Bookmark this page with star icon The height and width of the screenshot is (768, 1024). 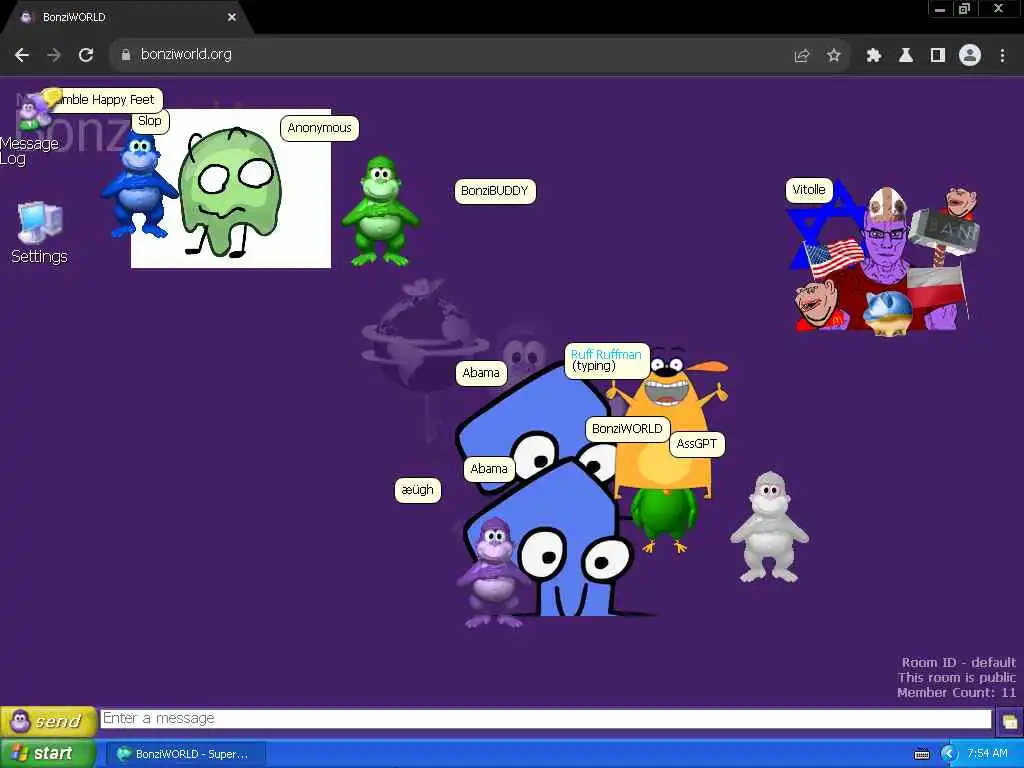[833, 56]
